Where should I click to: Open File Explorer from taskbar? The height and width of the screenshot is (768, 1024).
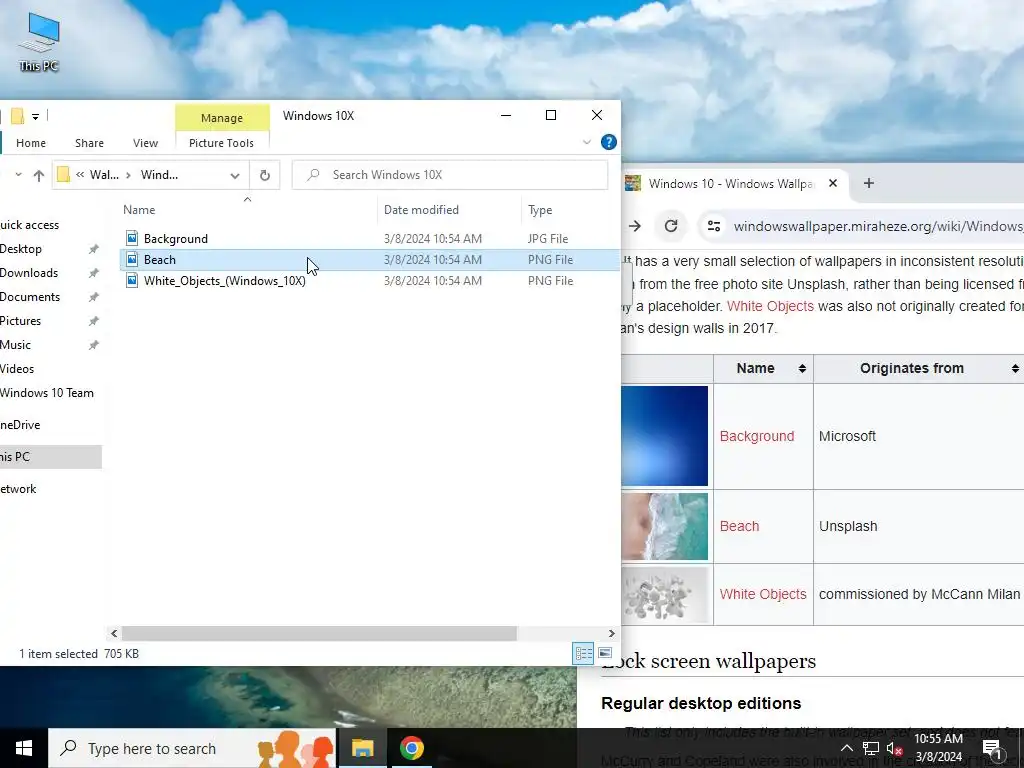(362, 748)
